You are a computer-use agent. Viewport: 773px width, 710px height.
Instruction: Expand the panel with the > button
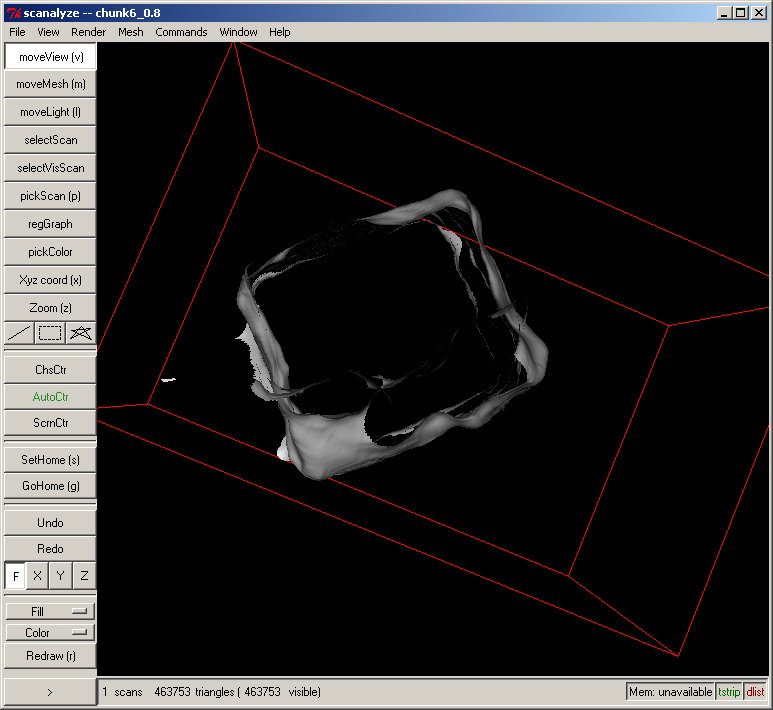click(50, 692)
